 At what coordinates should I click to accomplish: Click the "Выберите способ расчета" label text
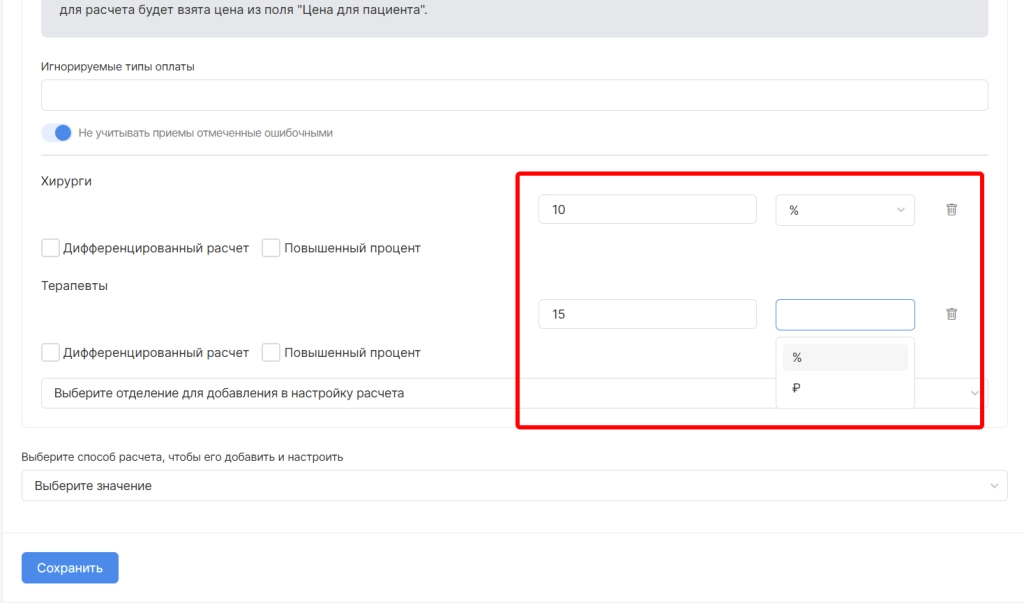tap(182, 457)
